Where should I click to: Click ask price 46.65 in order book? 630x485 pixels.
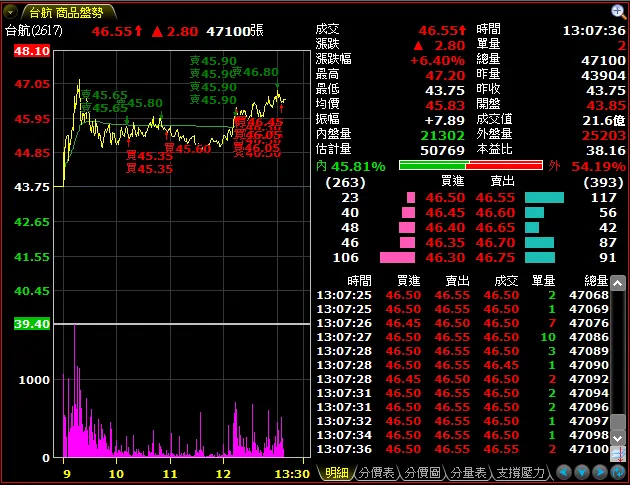coord(495,227)
